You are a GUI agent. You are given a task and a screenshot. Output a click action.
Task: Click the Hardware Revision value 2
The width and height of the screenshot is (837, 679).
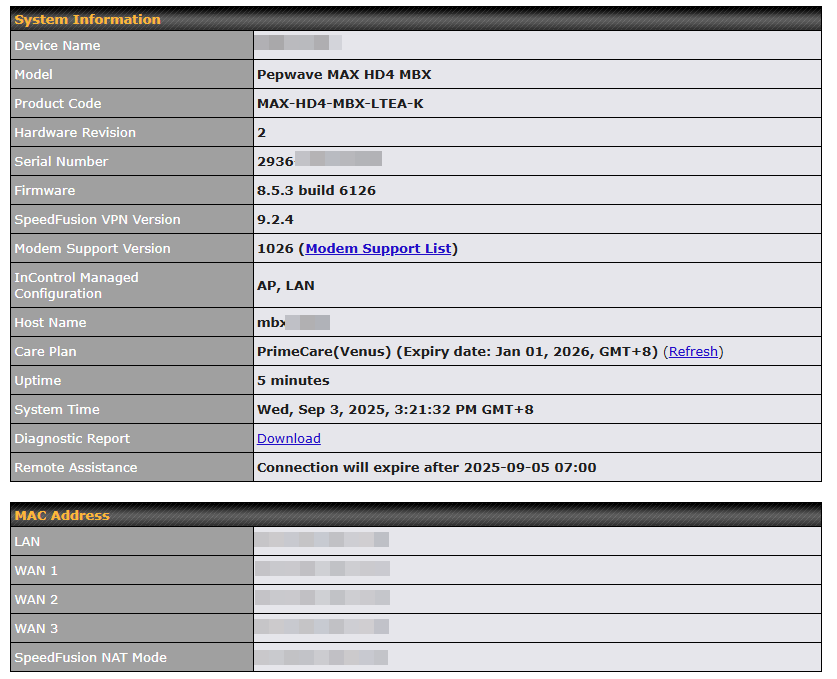(x=262, y=132)
